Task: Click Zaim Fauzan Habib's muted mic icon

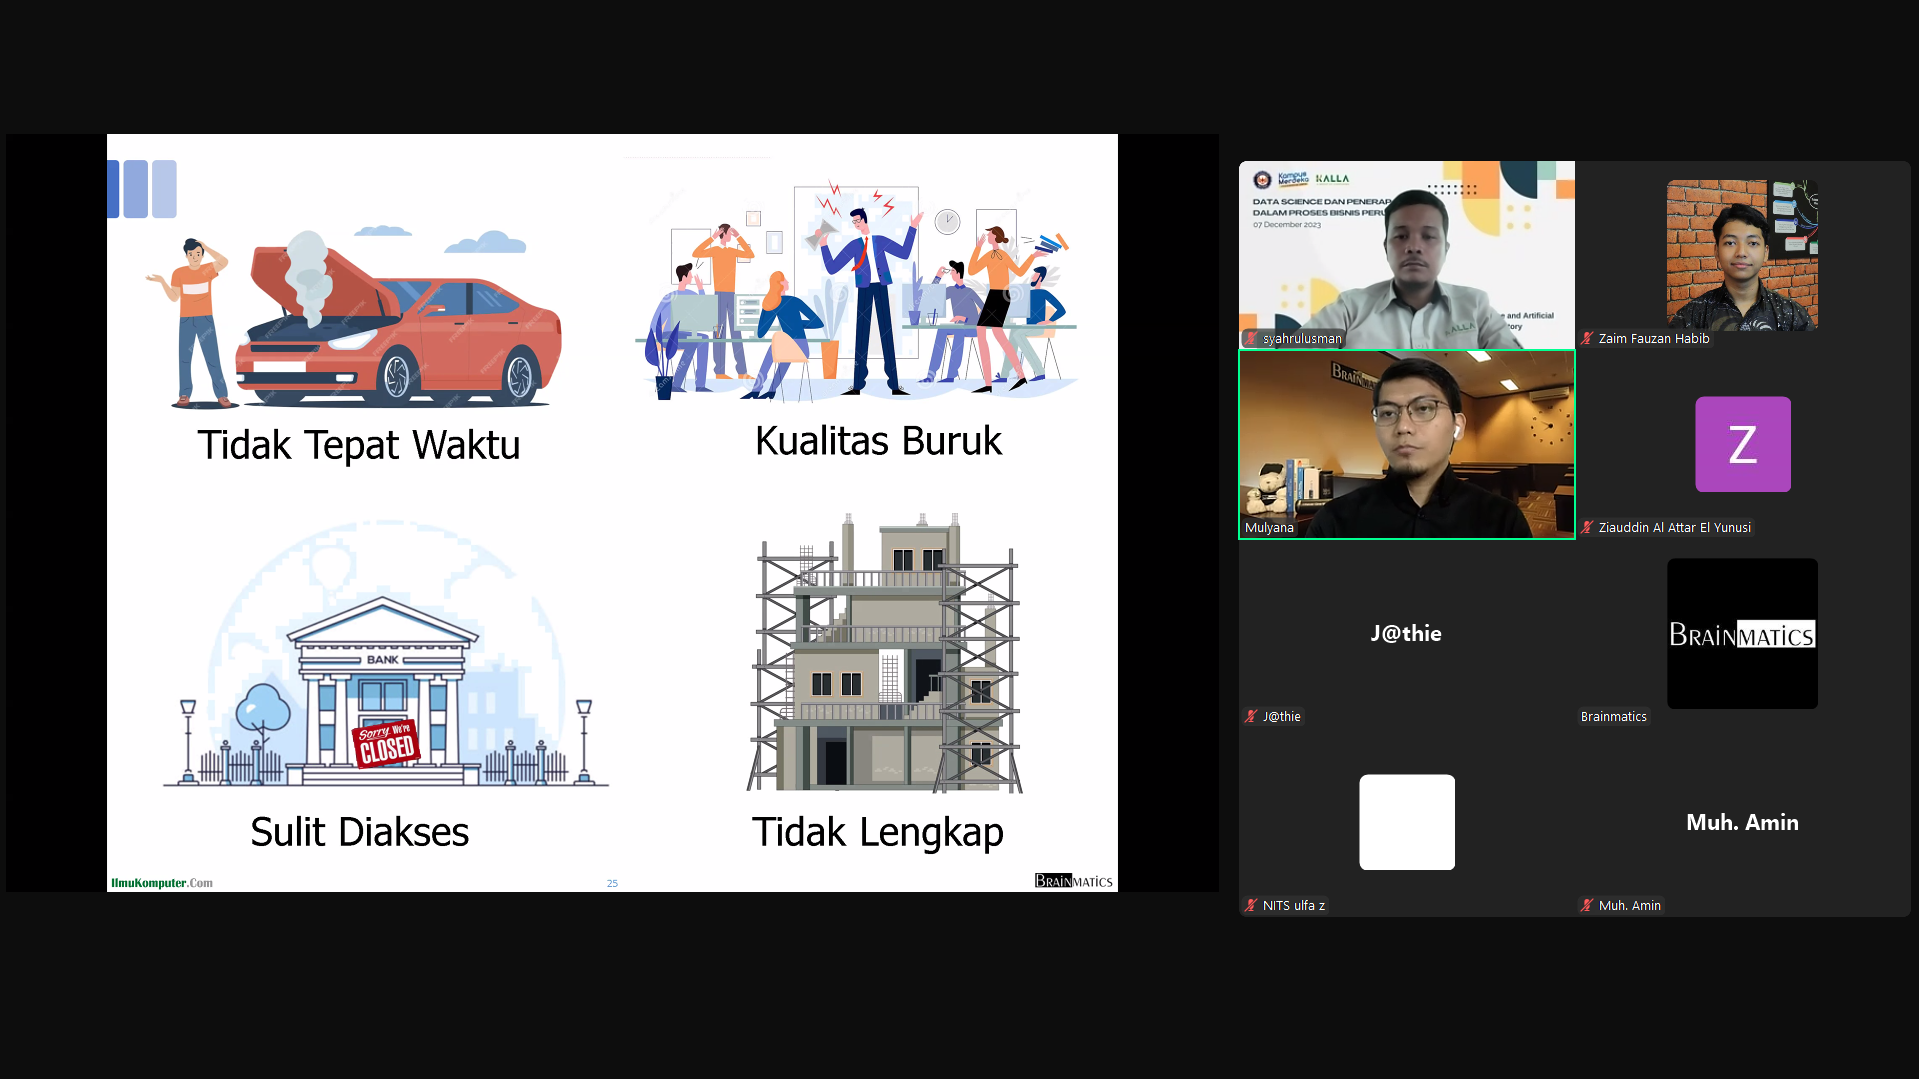Action: click(x=1586, y=339)
